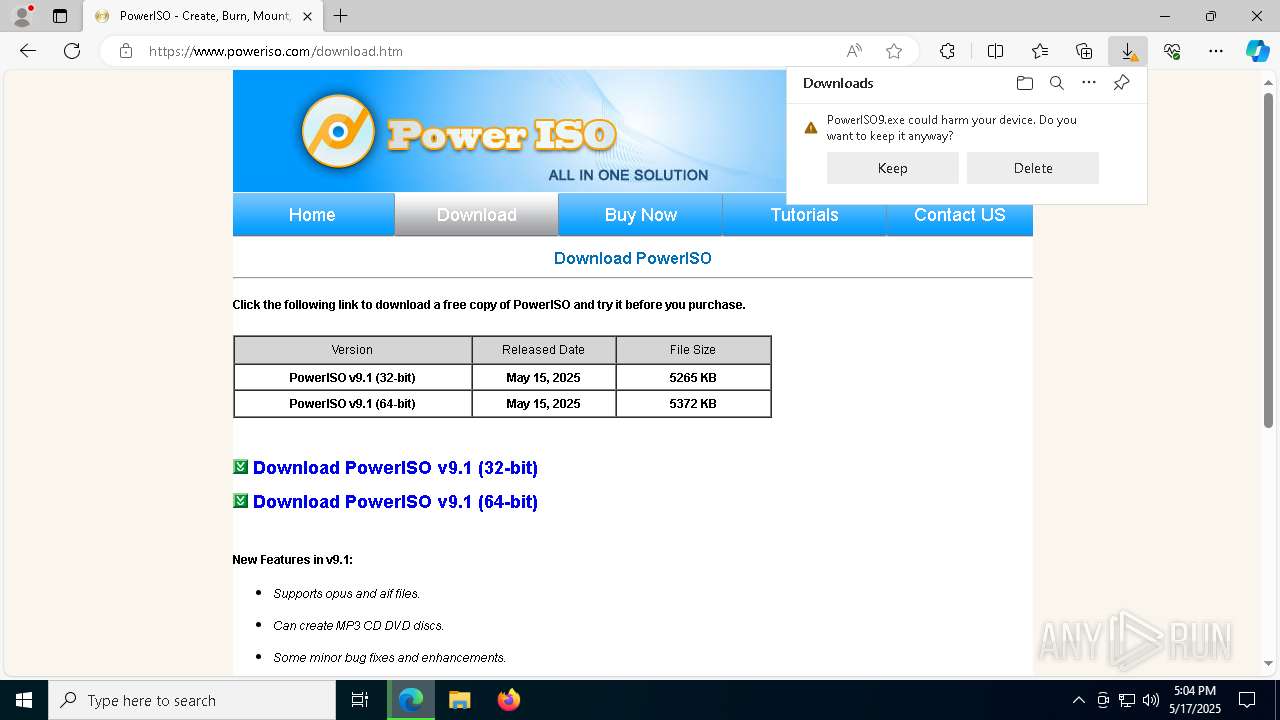
Task: Search downloads magnifier icon
Action: [1056, 83]
